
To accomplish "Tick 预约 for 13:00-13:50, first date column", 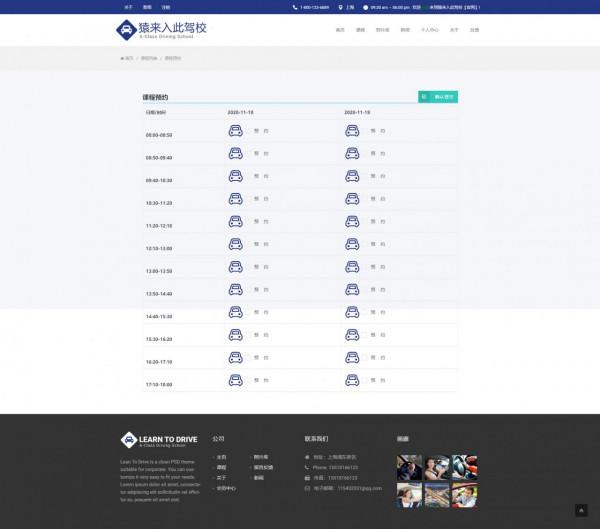I will pyautogui.click(x=249, y=267).
